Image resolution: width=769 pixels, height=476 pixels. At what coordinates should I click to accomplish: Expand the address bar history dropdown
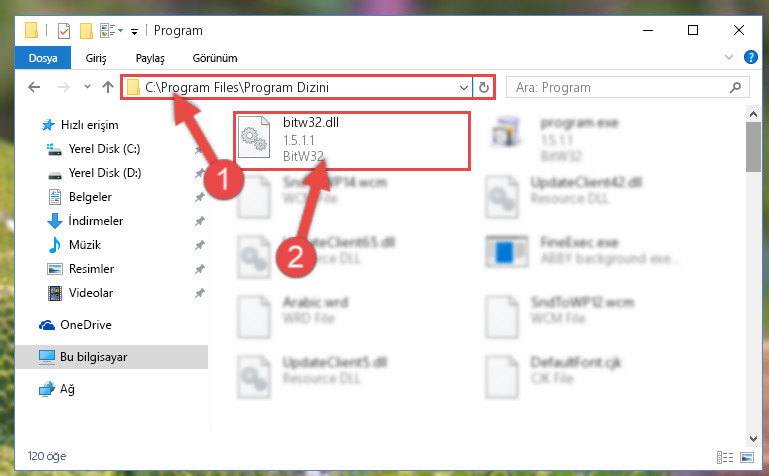coord(463,88)
